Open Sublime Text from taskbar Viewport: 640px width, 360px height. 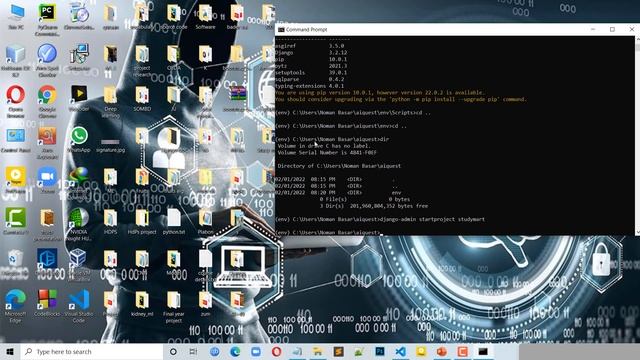pos(338,351)
